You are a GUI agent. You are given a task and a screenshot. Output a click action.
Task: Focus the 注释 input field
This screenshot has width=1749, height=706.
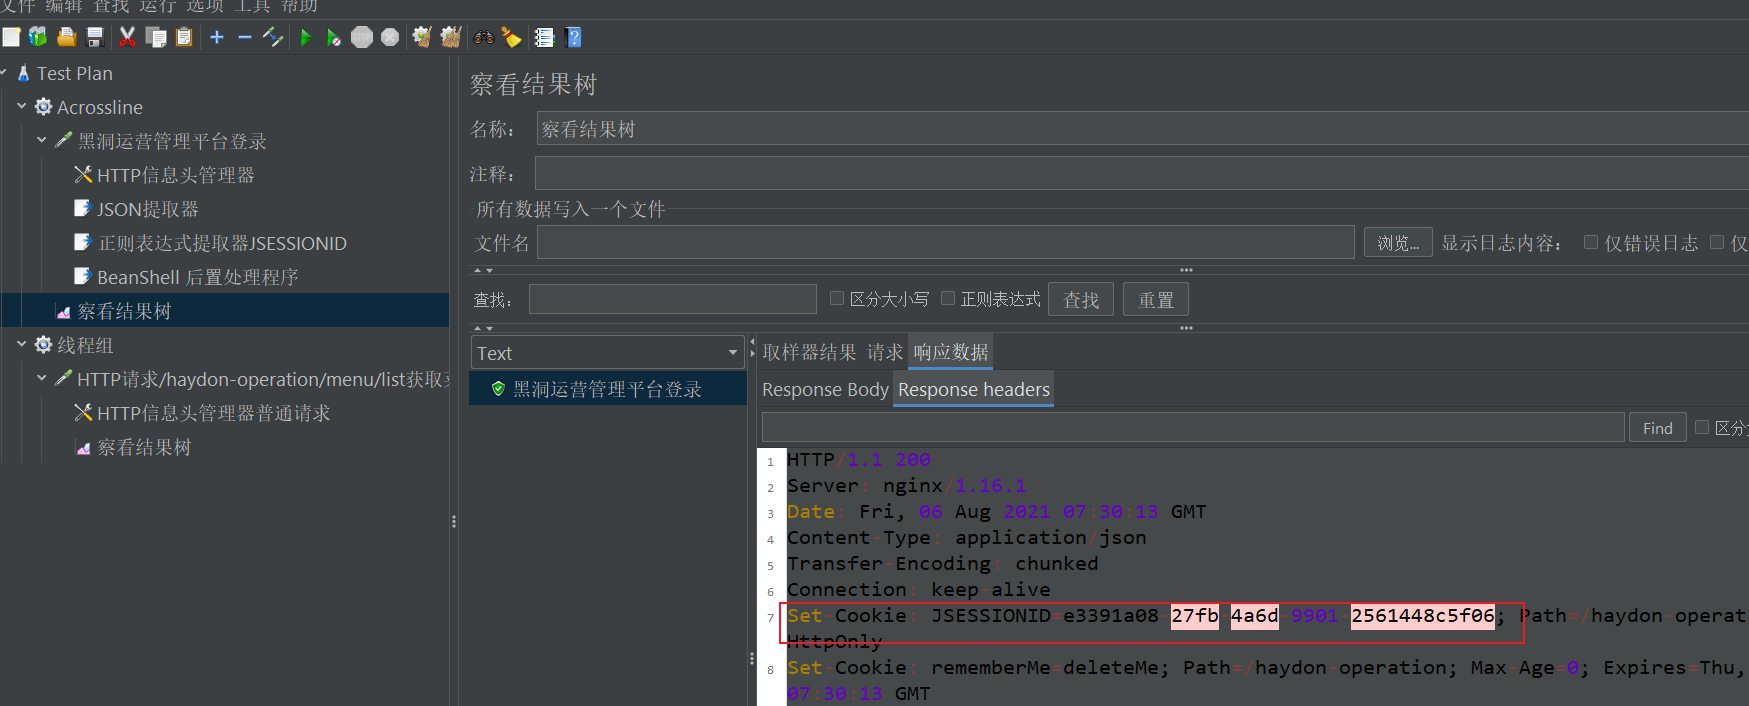tap(1142, 174)
